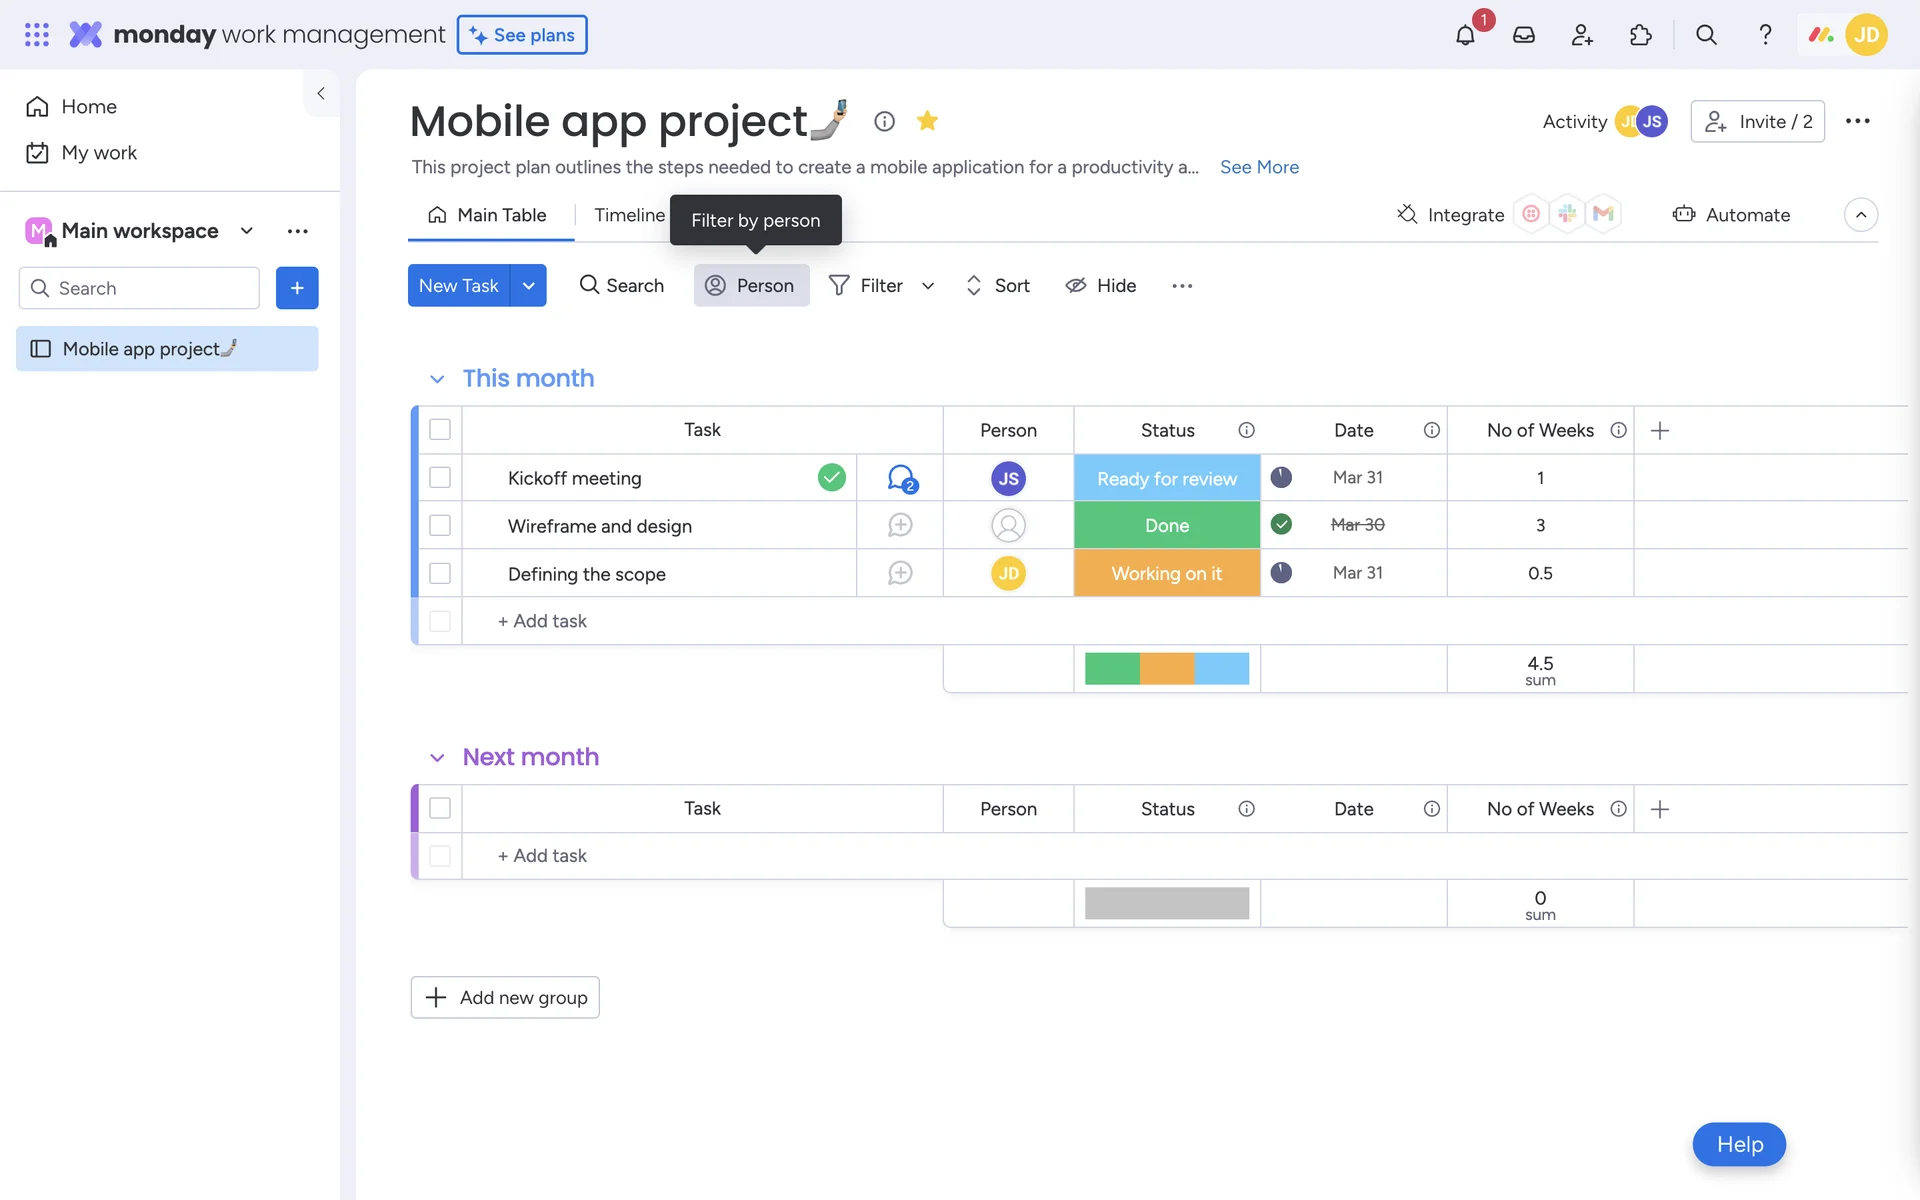Collapse the This month group
The image size is (1920, 1200).
pos(437,379)
